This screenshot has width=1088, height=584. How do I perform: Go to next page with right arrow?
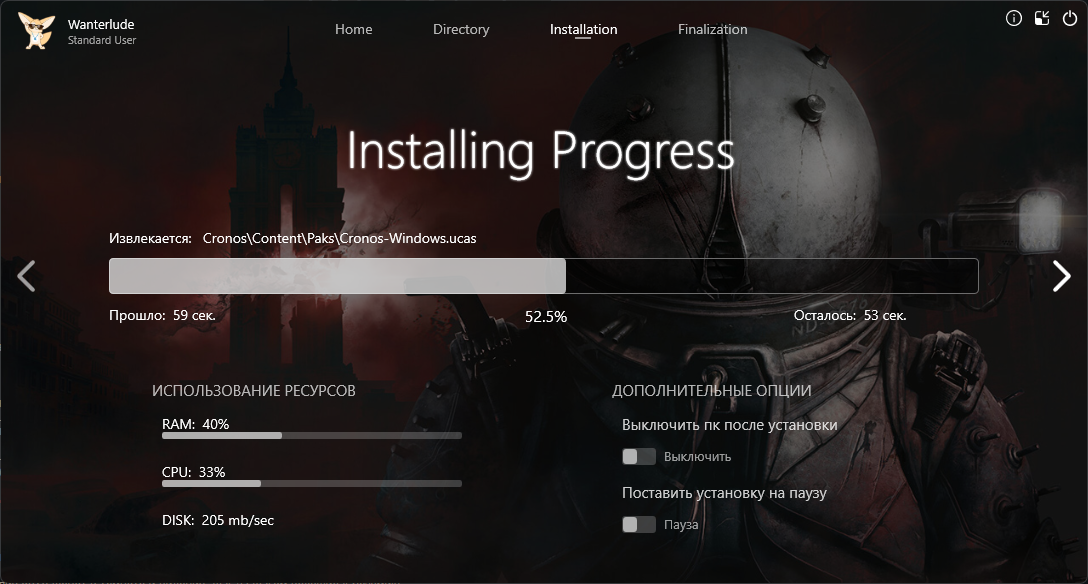1062,276
